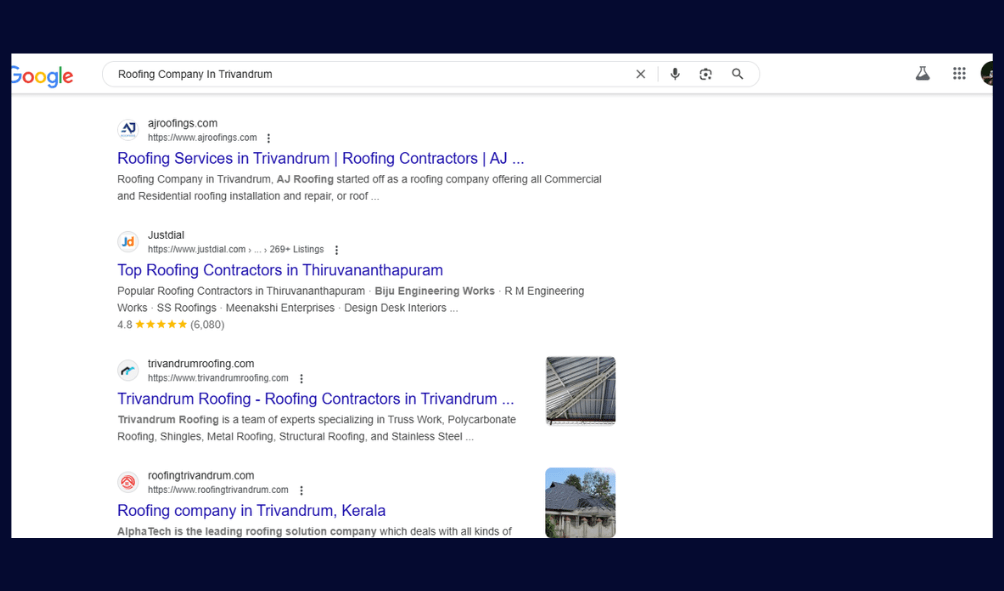Click the roofingtrivandrum.com favicon

pyautogui.click(x=128, y=482)
